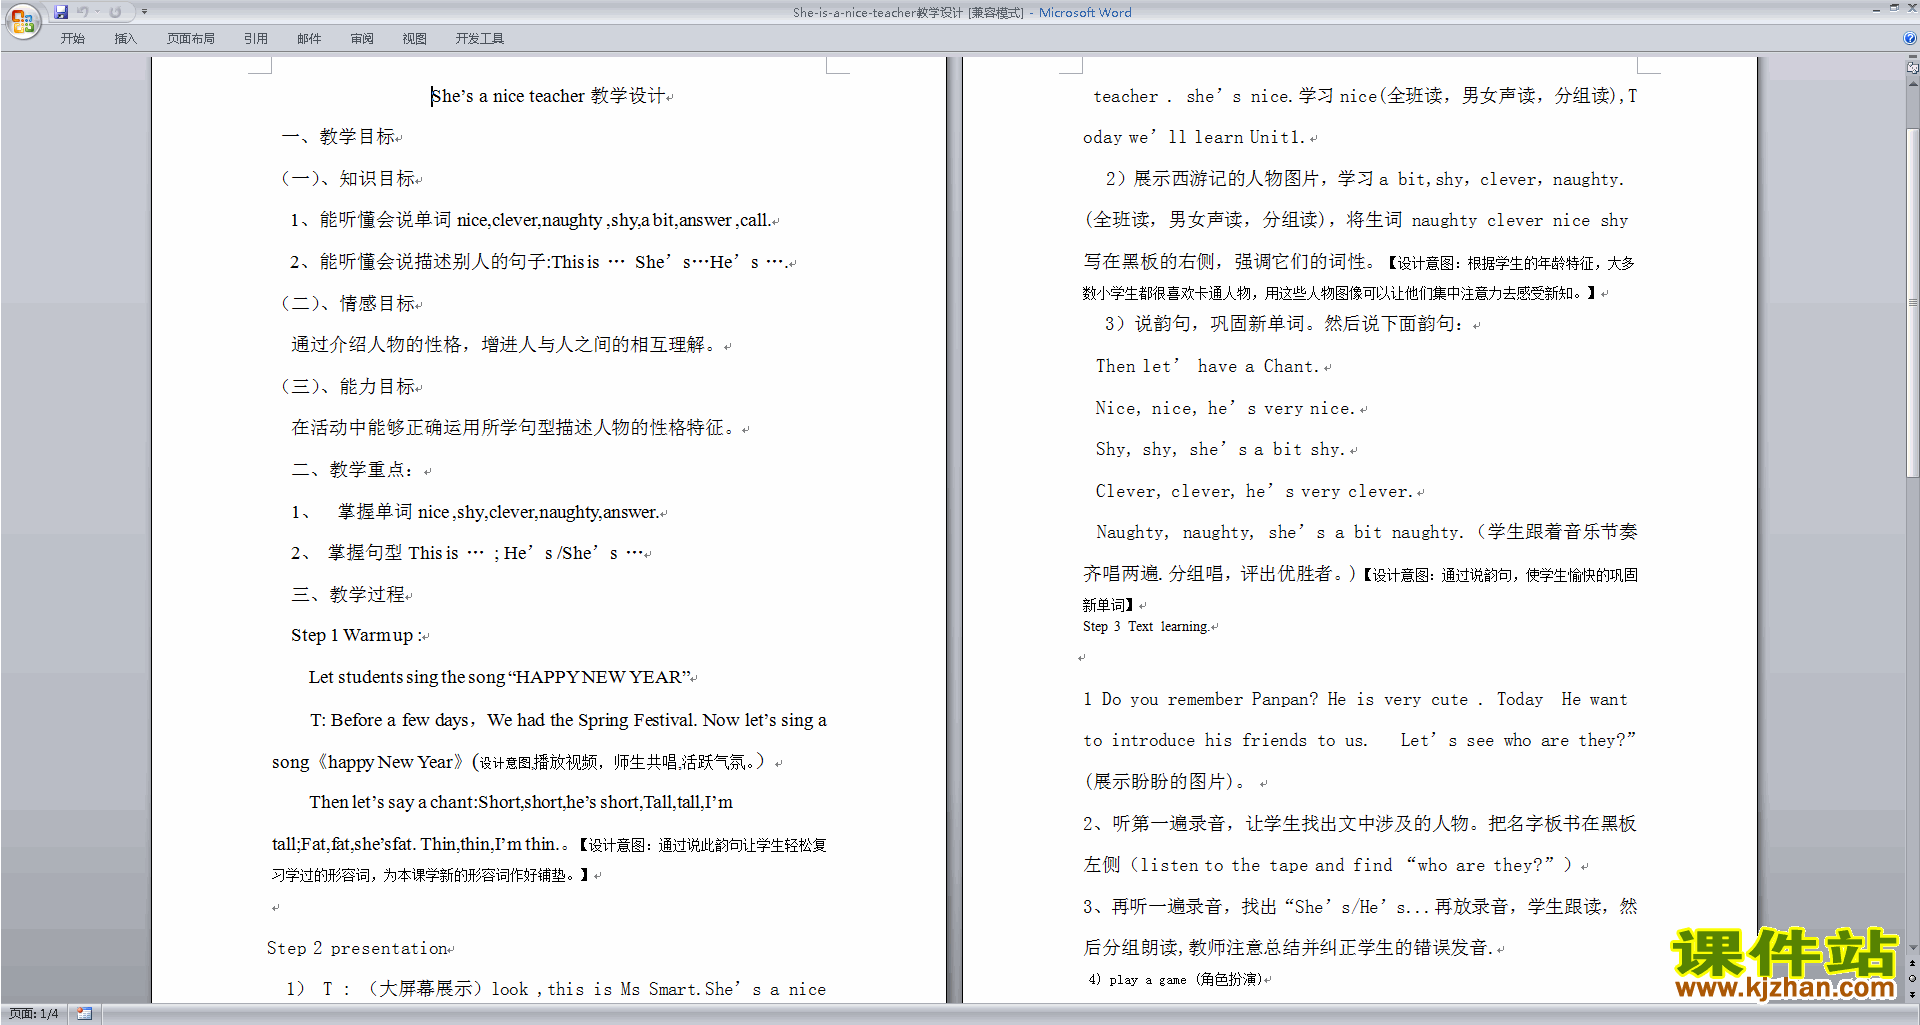The width and height of the screenshot is (1920, 1025).
Task: Click the line "Then let' have a Chant."
Action: (x=1208, y=367)
